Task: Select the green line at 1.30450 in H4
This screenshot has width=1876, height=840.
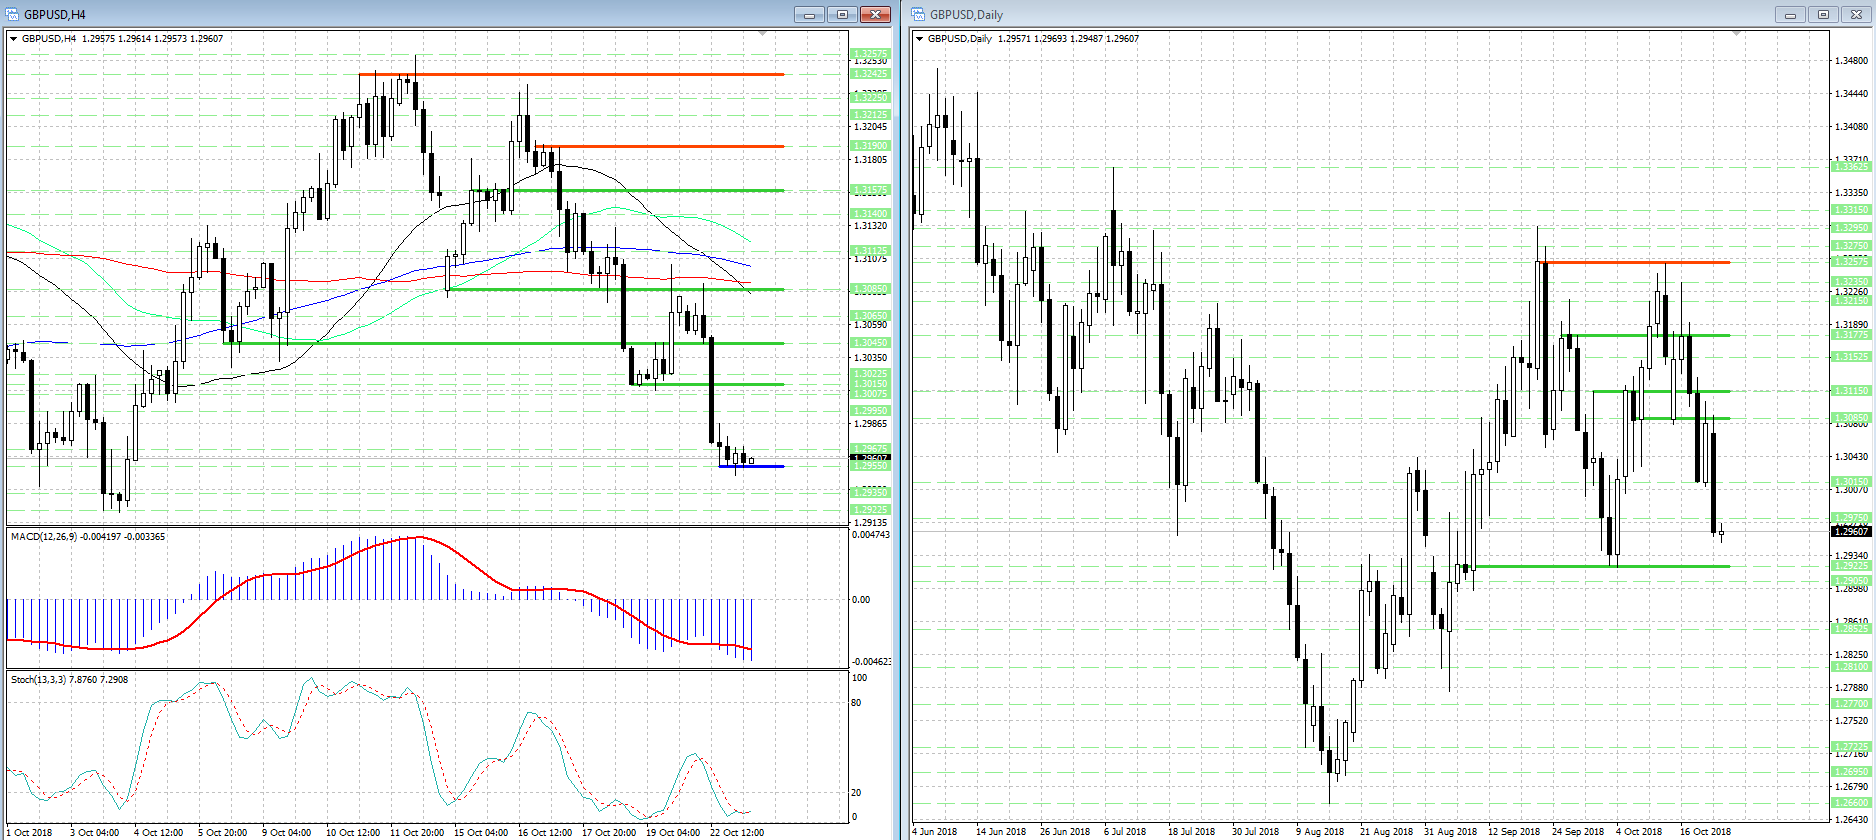Action: tap(505, 343)
